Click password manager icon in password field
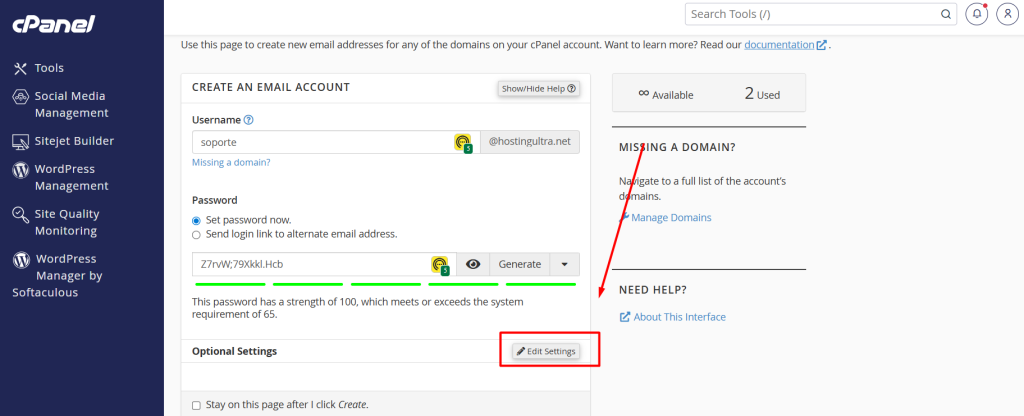 440,265
